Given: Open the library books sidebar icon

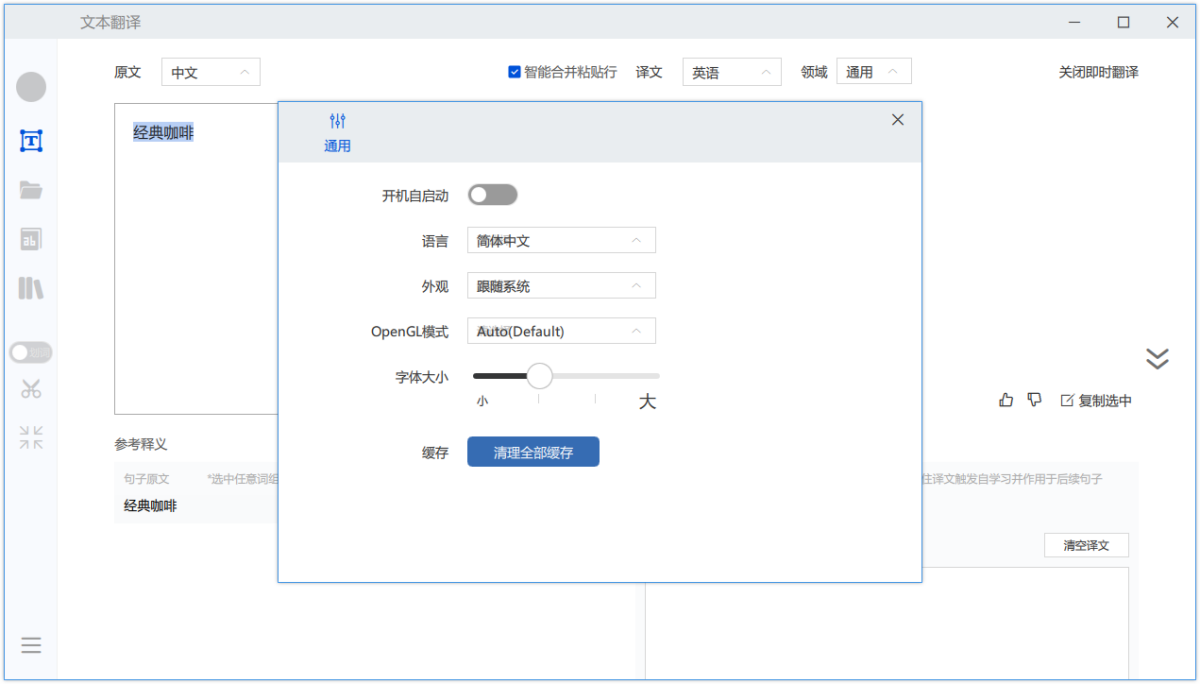Looking at the screenshot, I should click(31, 289).
